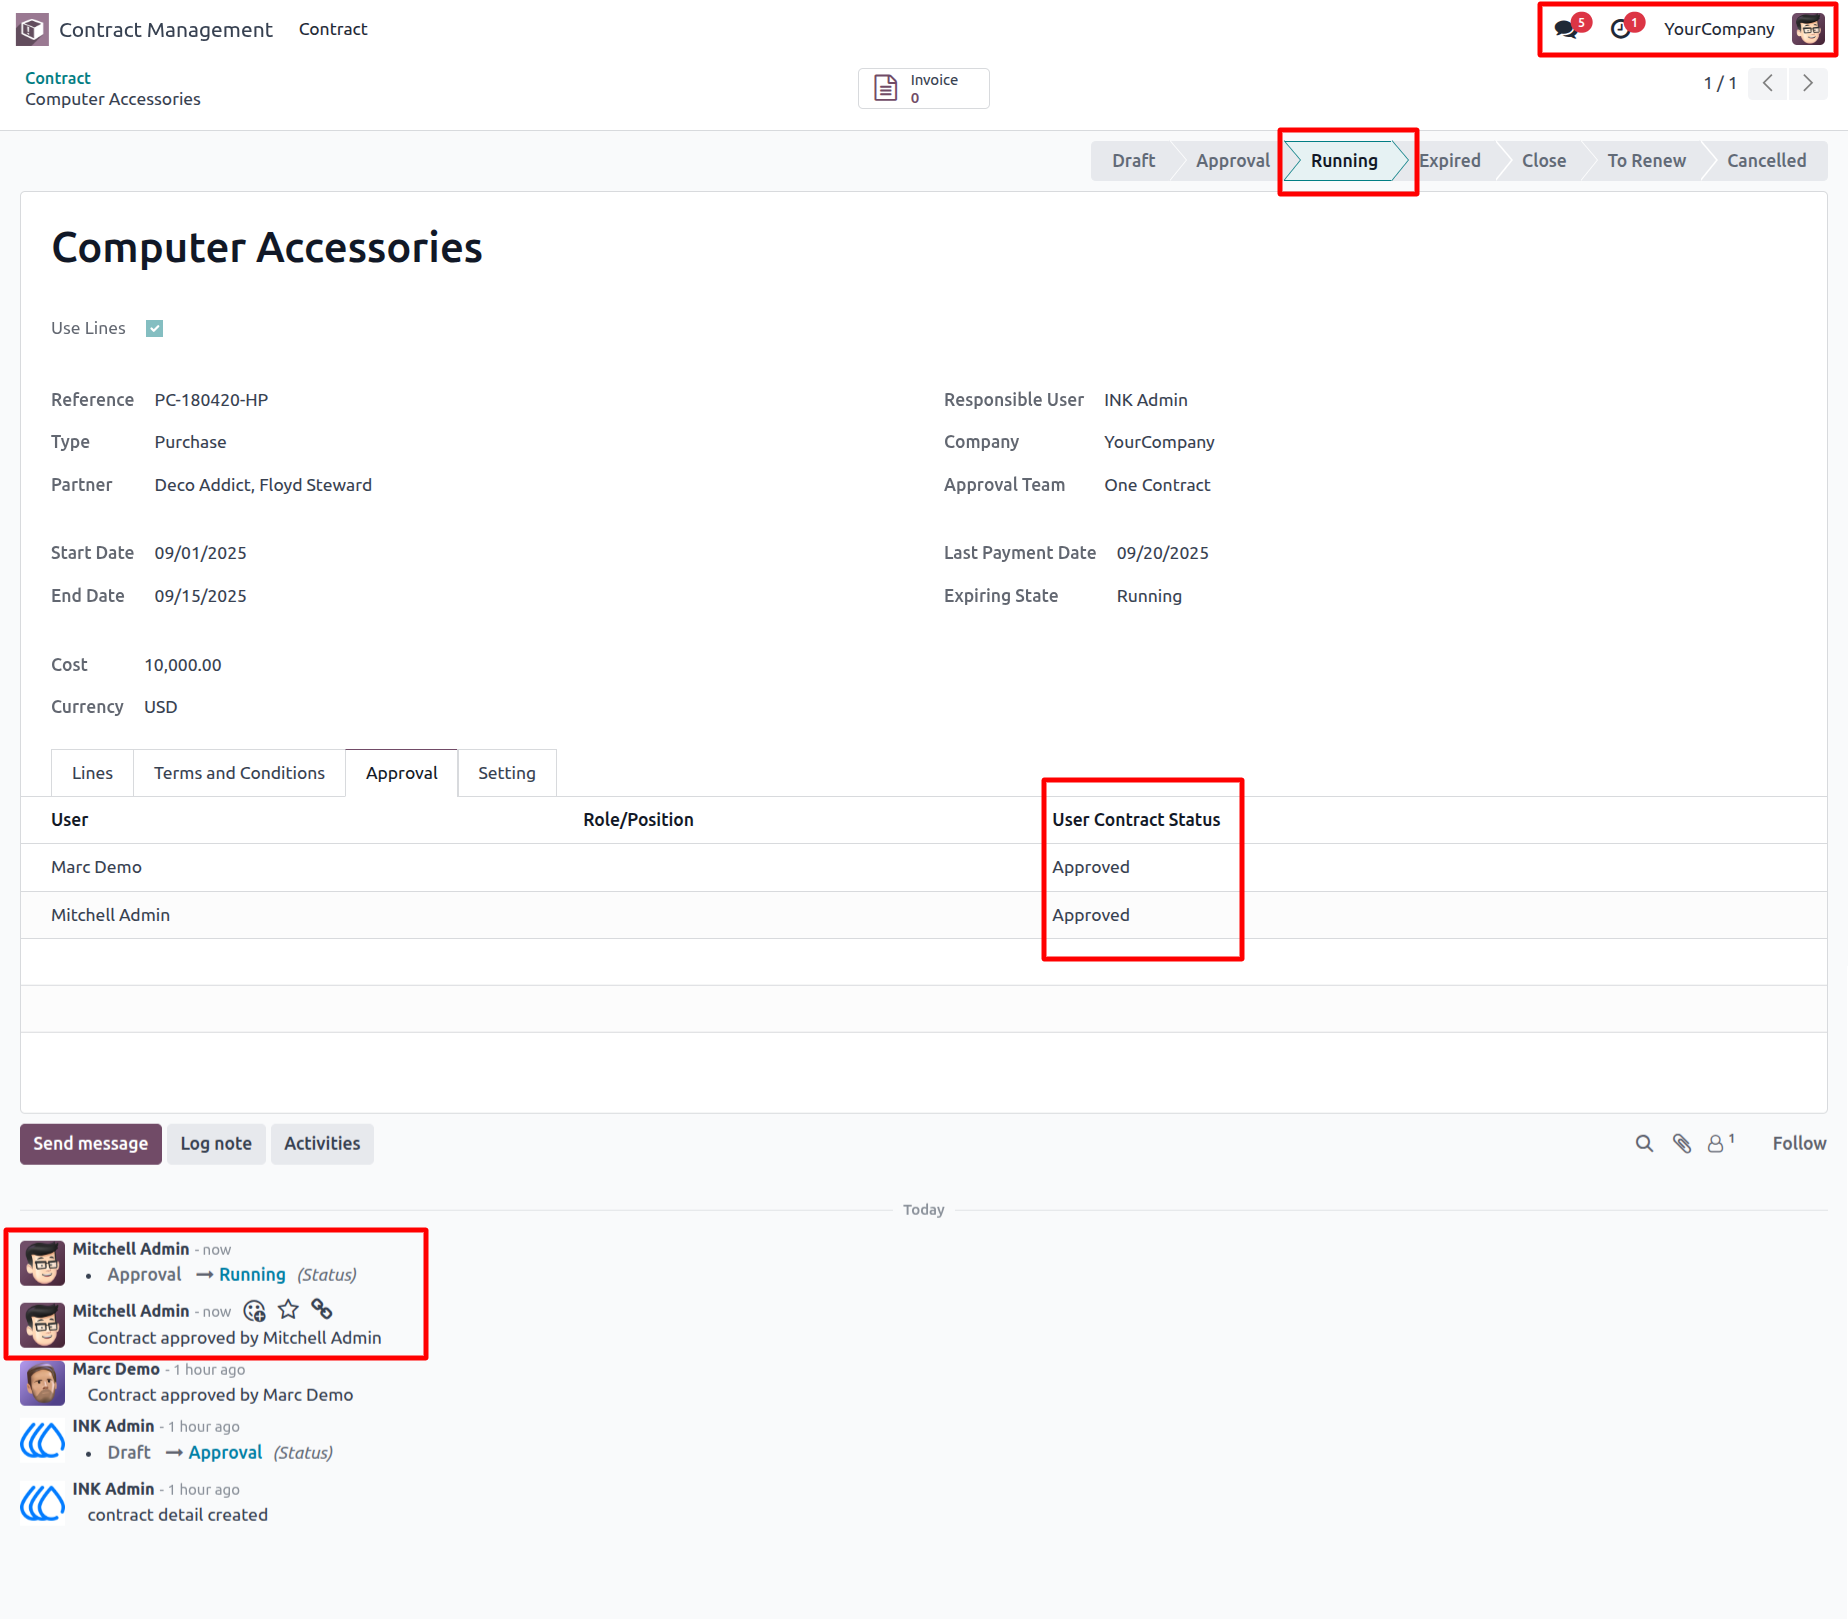The width and height of the screenshot is (1848, 1620).
Task: Copy link of Mitchell Admin's message
Action: point(322,1310)
